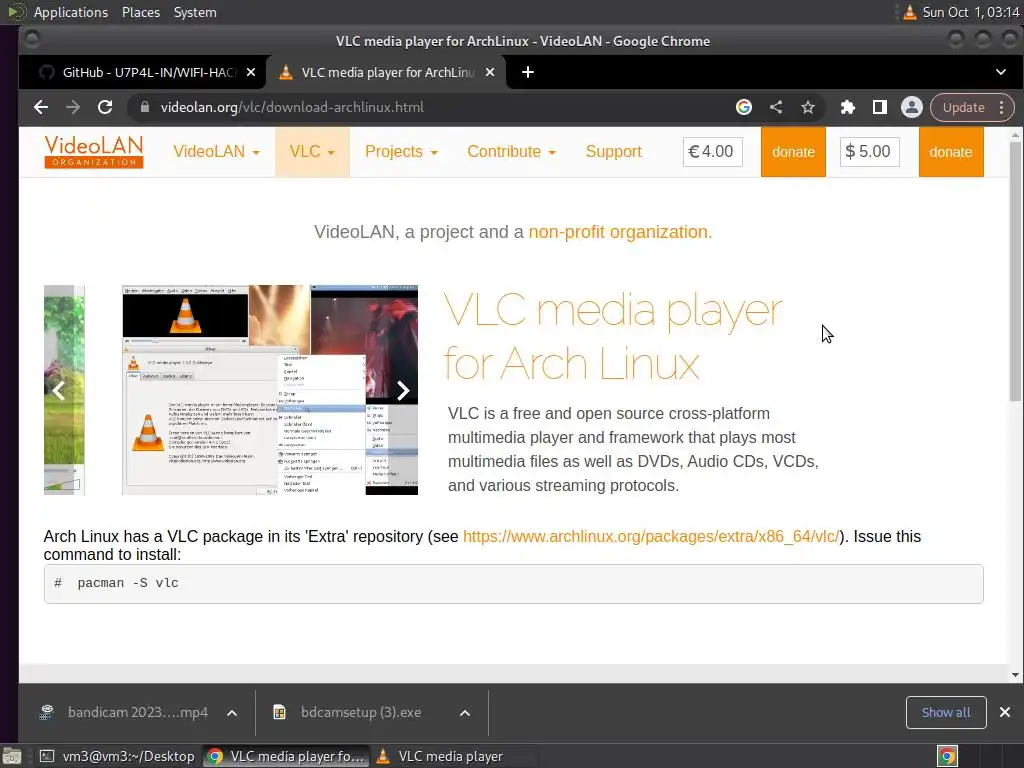Click the Chrome icon in bottom-right panel
Viewport: 1024px width, 768px height.
click(947, 756)
